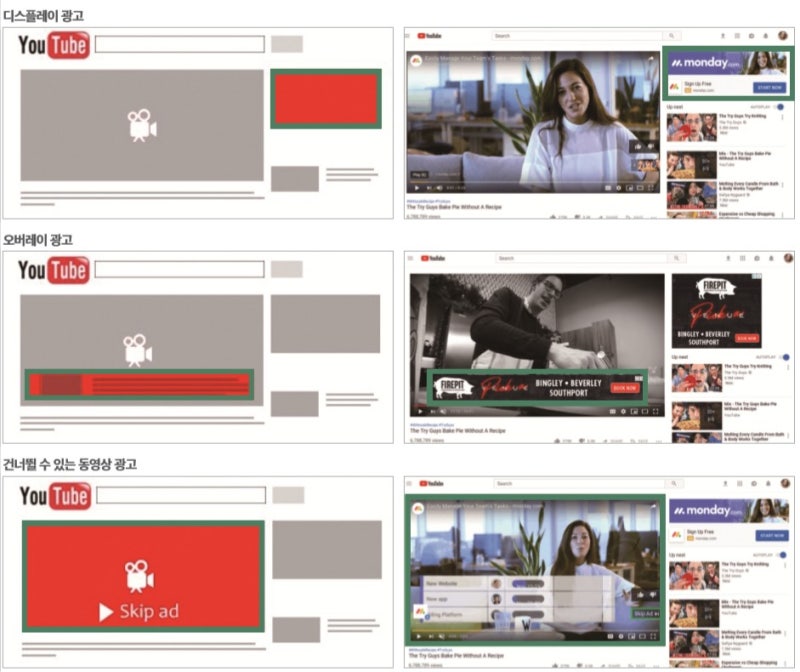Toggle Autoplay in display ad screenshot

pyautogui.click(x=779, y=107)
